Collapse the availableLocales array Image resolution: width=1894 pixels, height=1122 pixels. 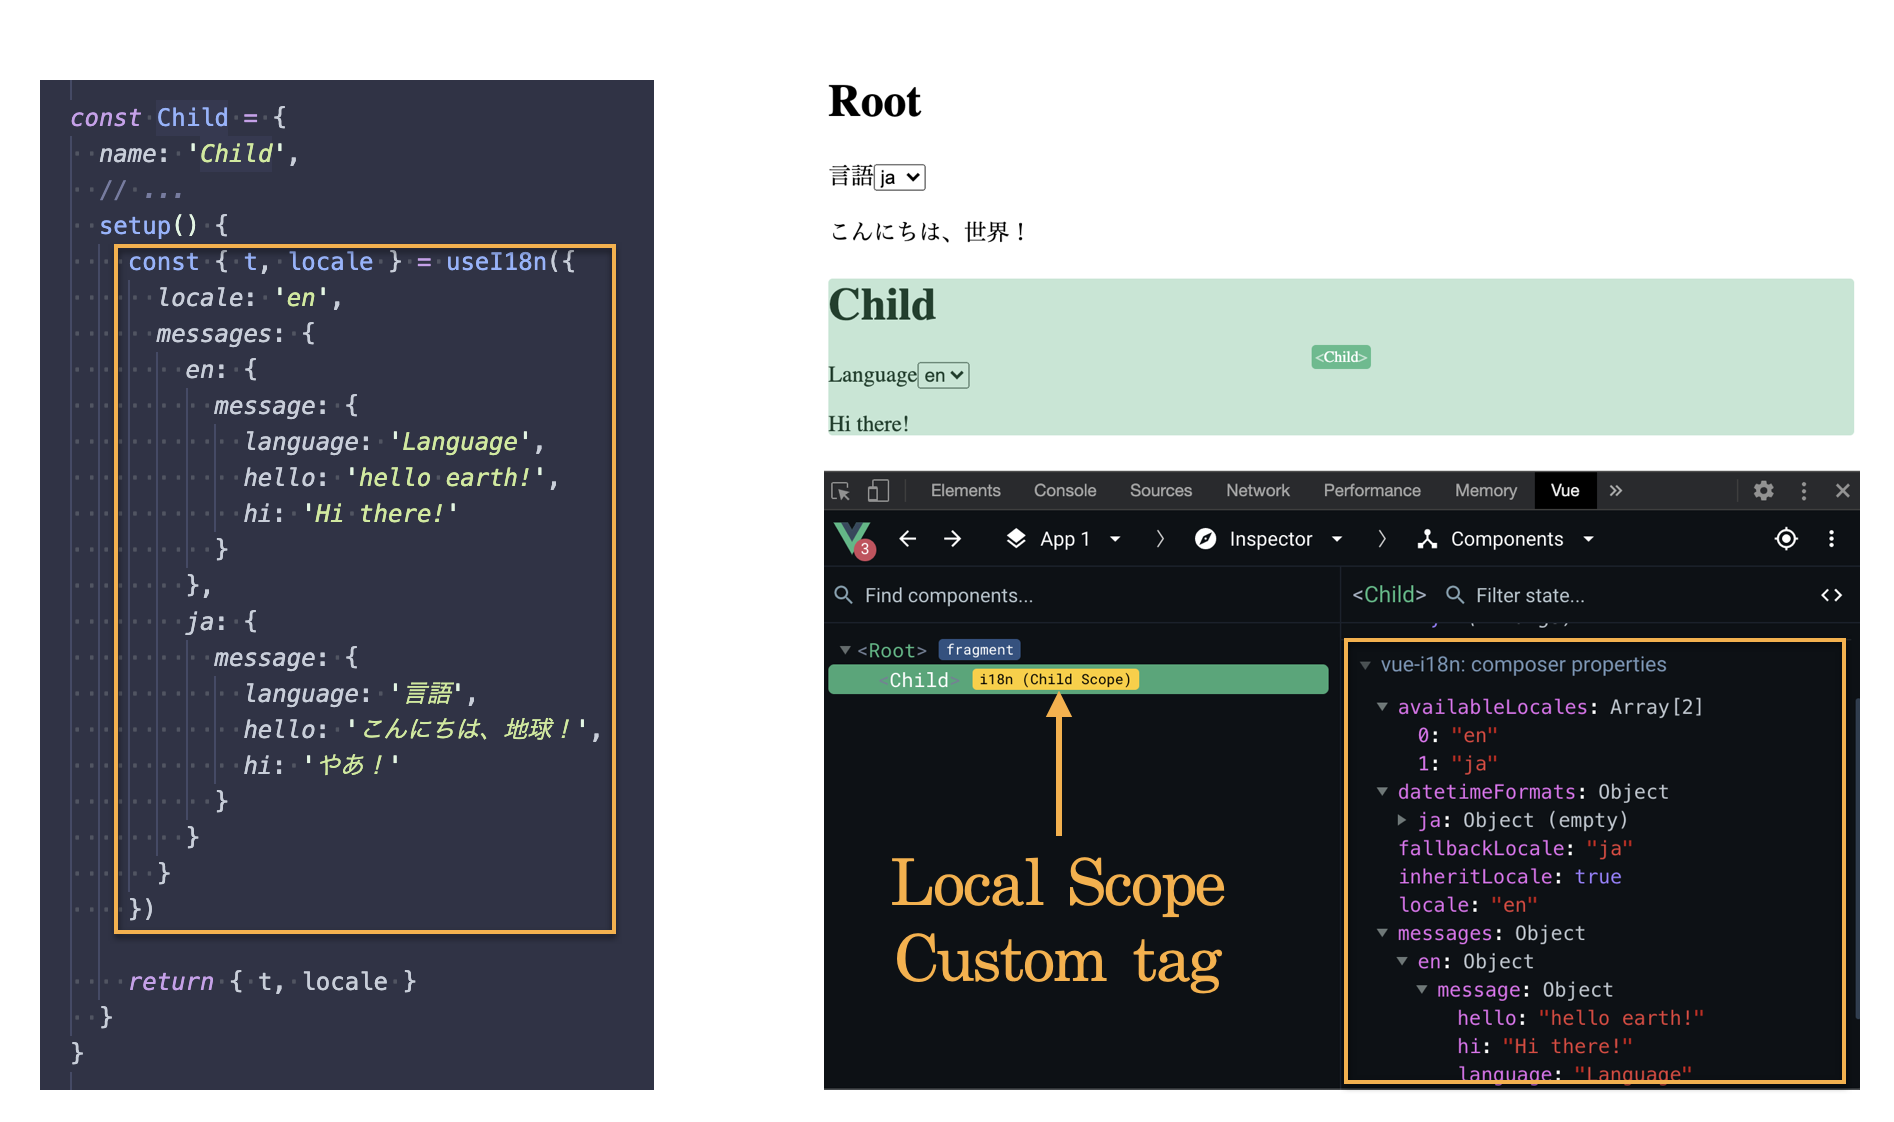1382,707
